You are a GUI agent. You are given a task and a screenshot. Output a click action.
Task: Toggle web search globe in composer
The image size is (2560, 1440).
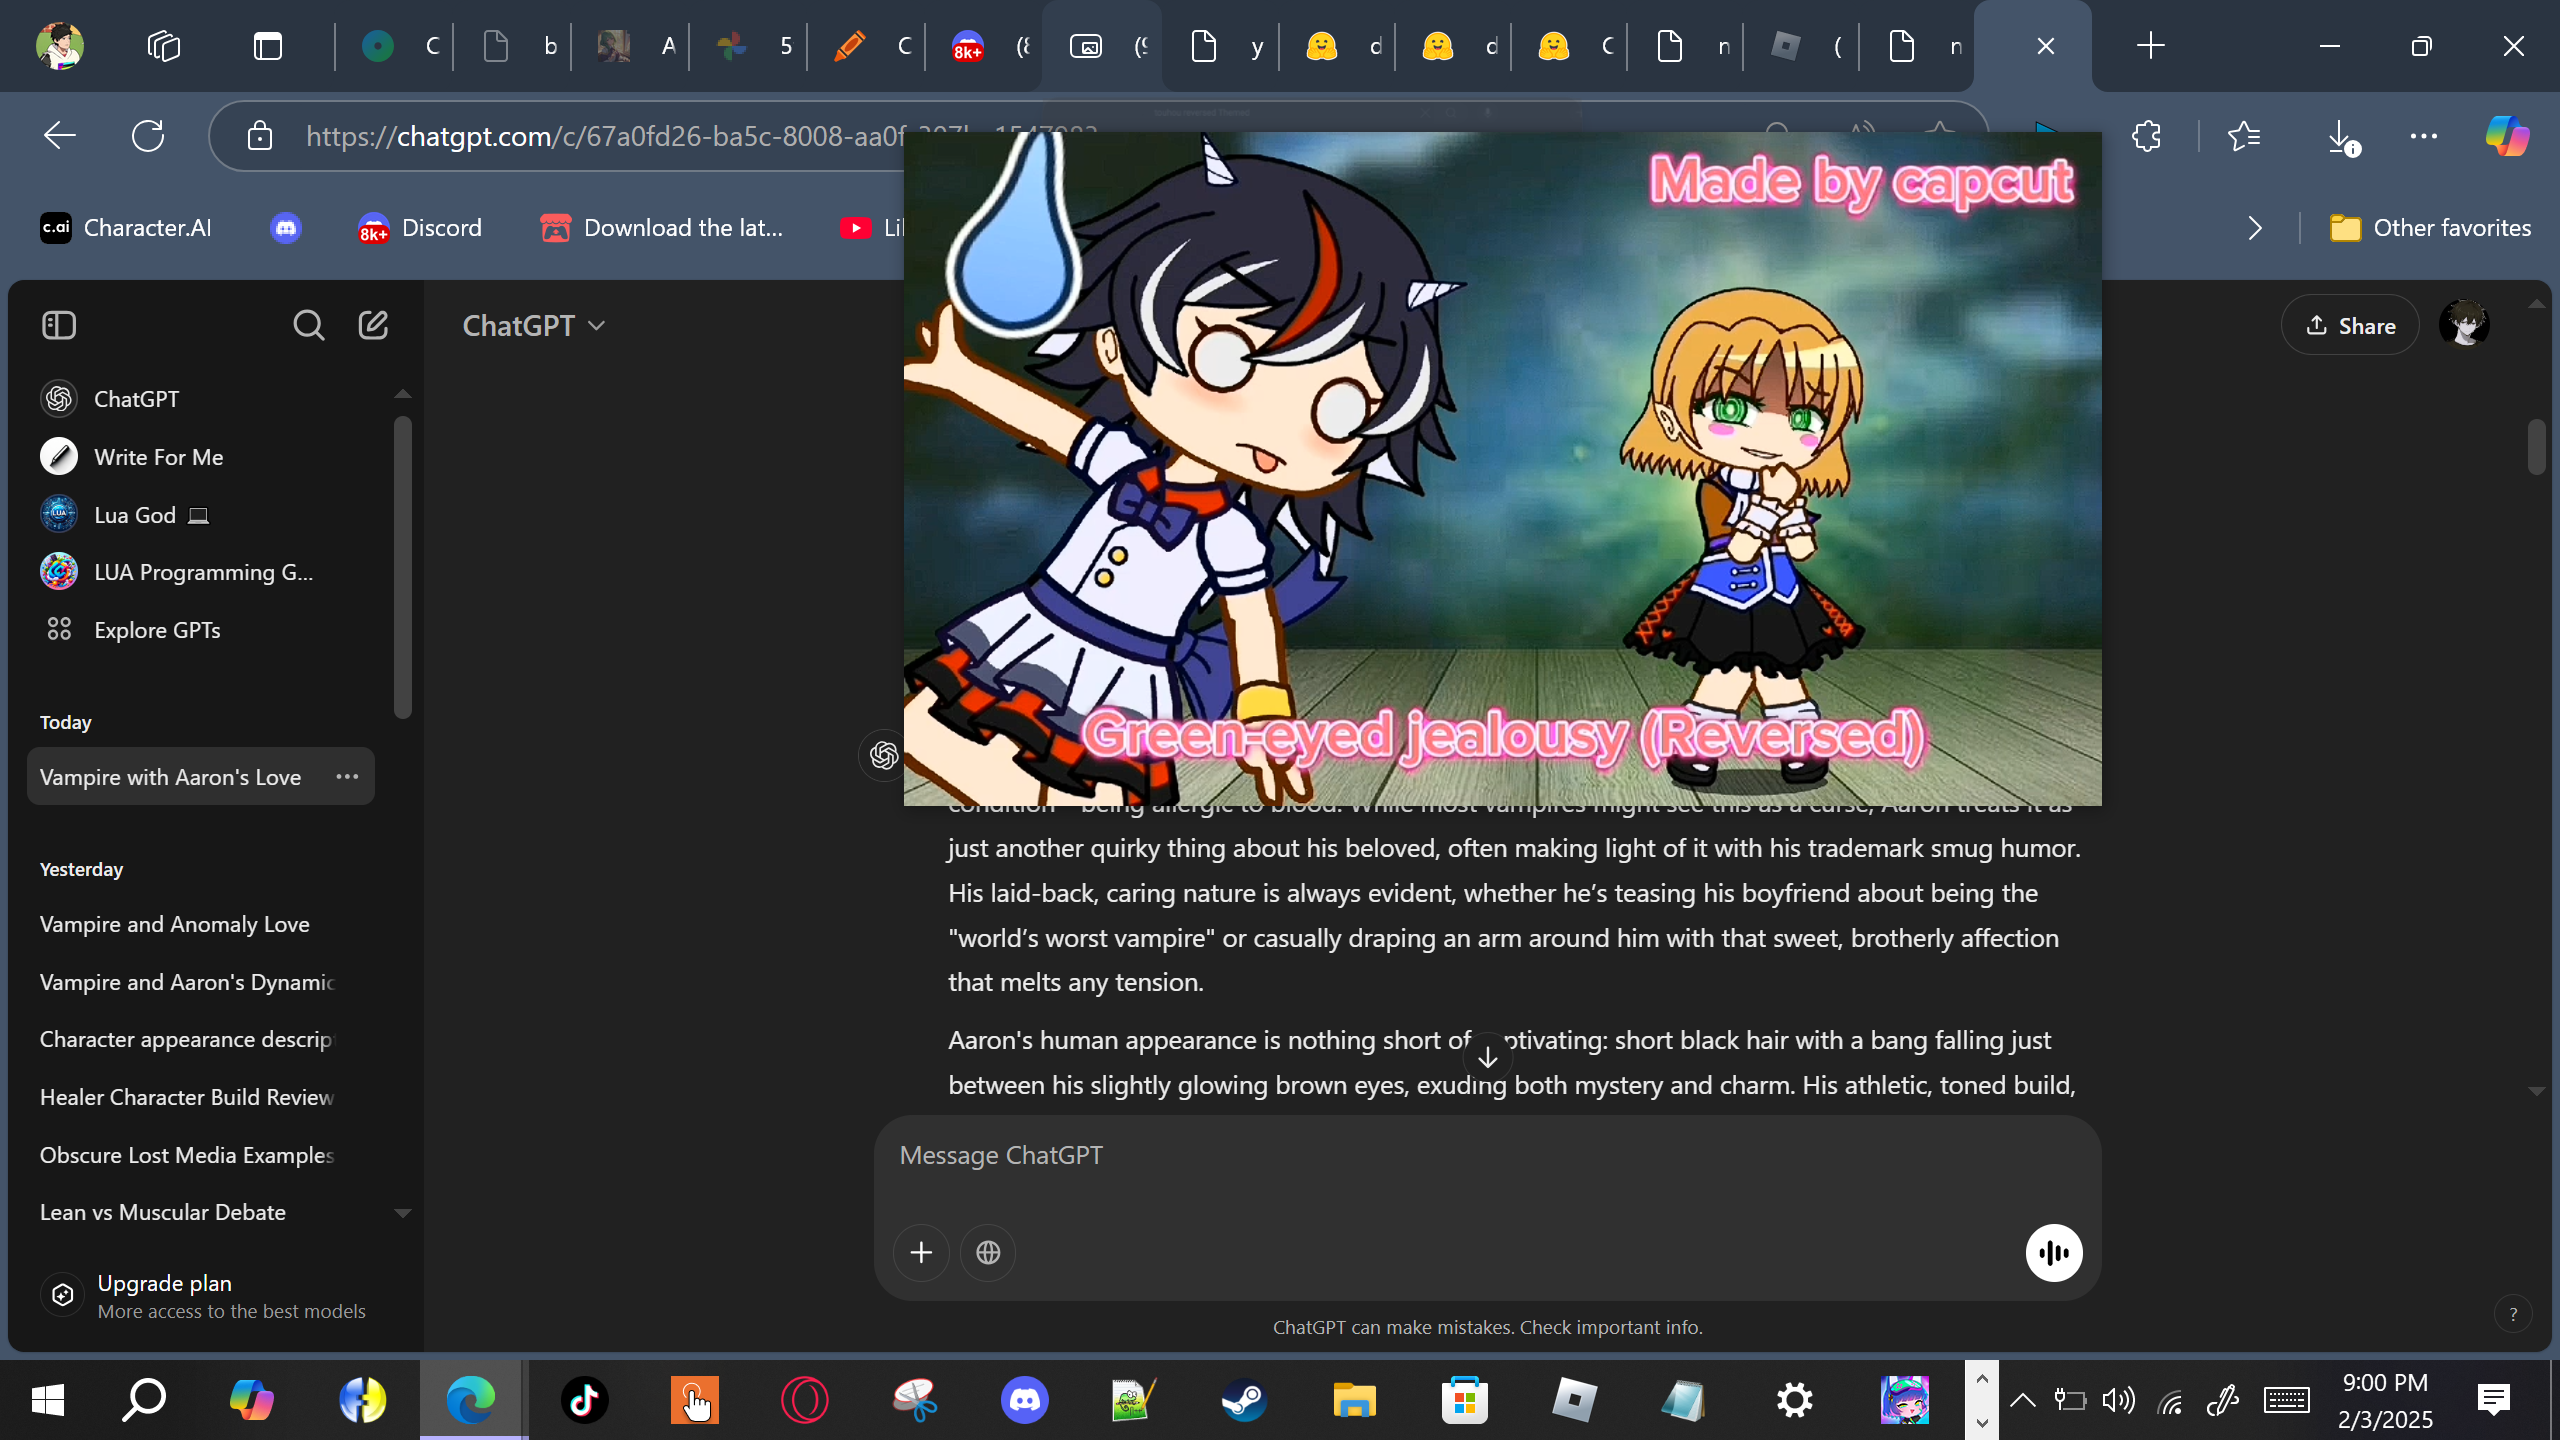pyautogui.click(x=988, y=1252)
